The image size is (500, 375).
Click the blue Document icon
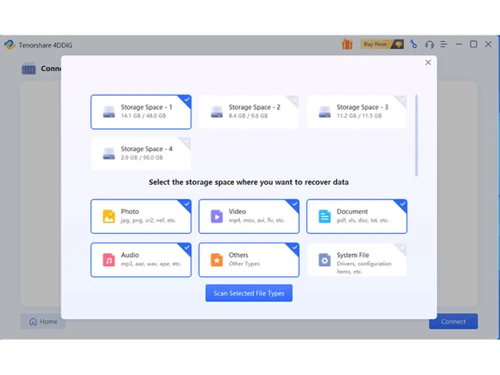(x=325, y=216)
